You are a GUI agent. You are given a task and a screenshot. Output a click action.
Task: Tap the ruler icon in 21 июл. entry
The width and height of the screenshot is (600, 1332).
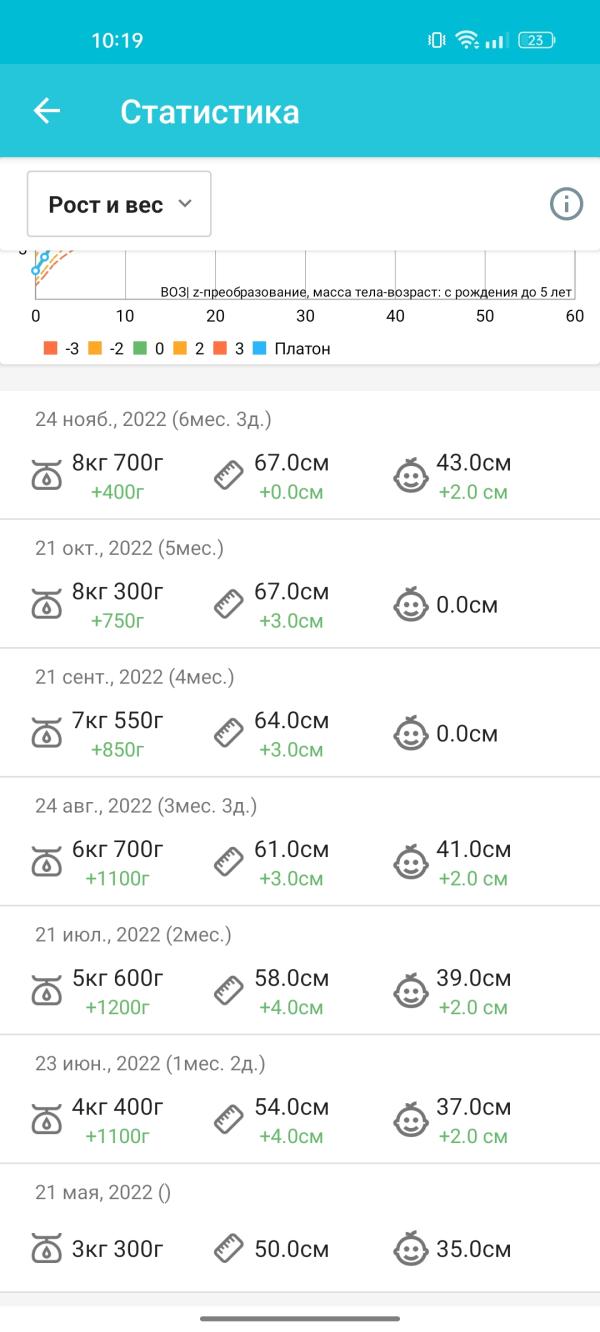[229, 991]
